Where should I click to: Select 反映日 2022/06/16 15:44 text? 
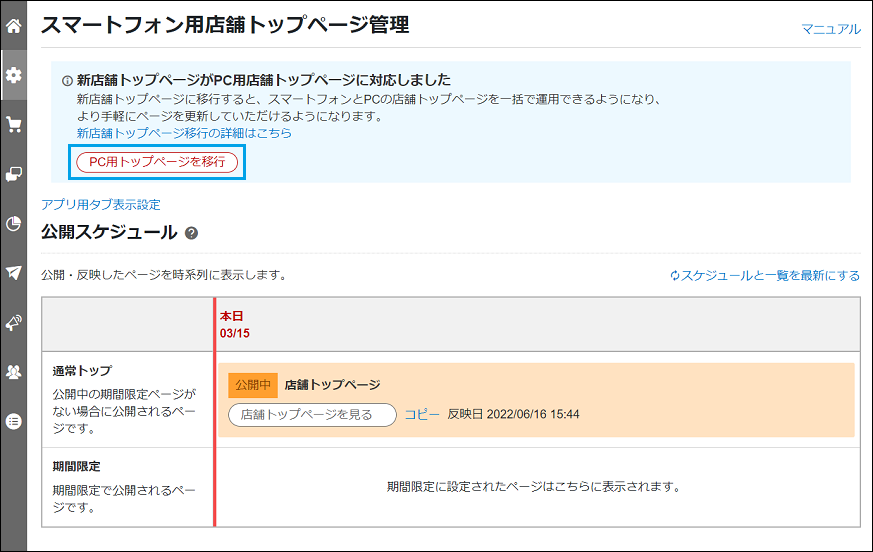click(x=513, y=414)
